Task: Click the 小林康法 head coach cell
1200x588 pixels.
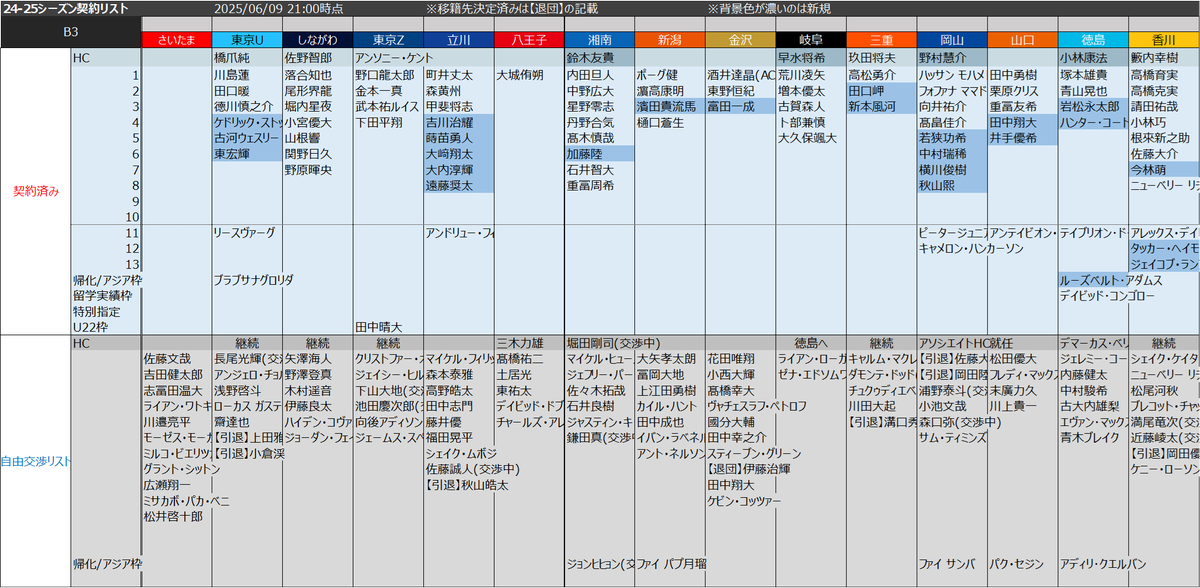Action: click(1092, 58)
